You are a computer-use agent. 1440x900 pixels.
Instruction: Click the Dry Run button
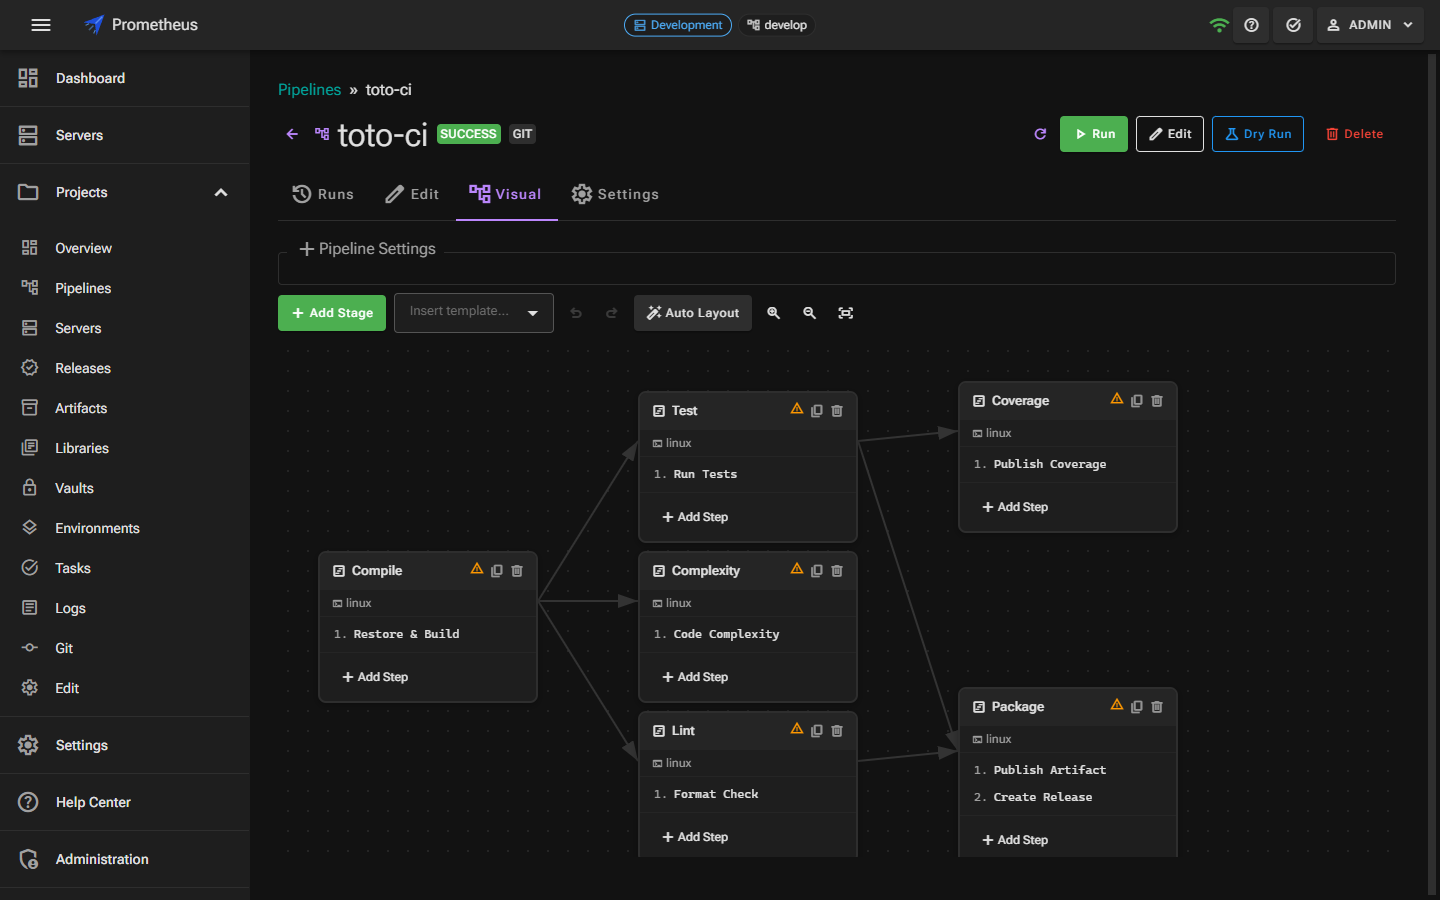[x=1258, y=134]
